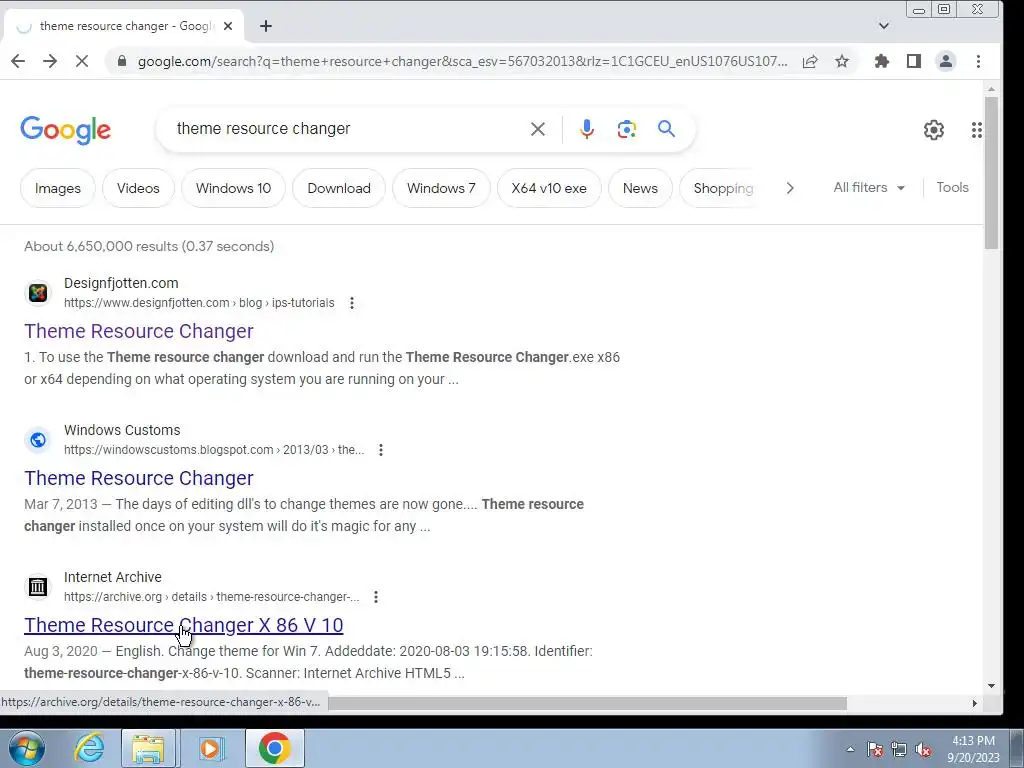Click the archive.org URL breadcrumb
The image size is (1024, 768).
(x=212, y=597)
